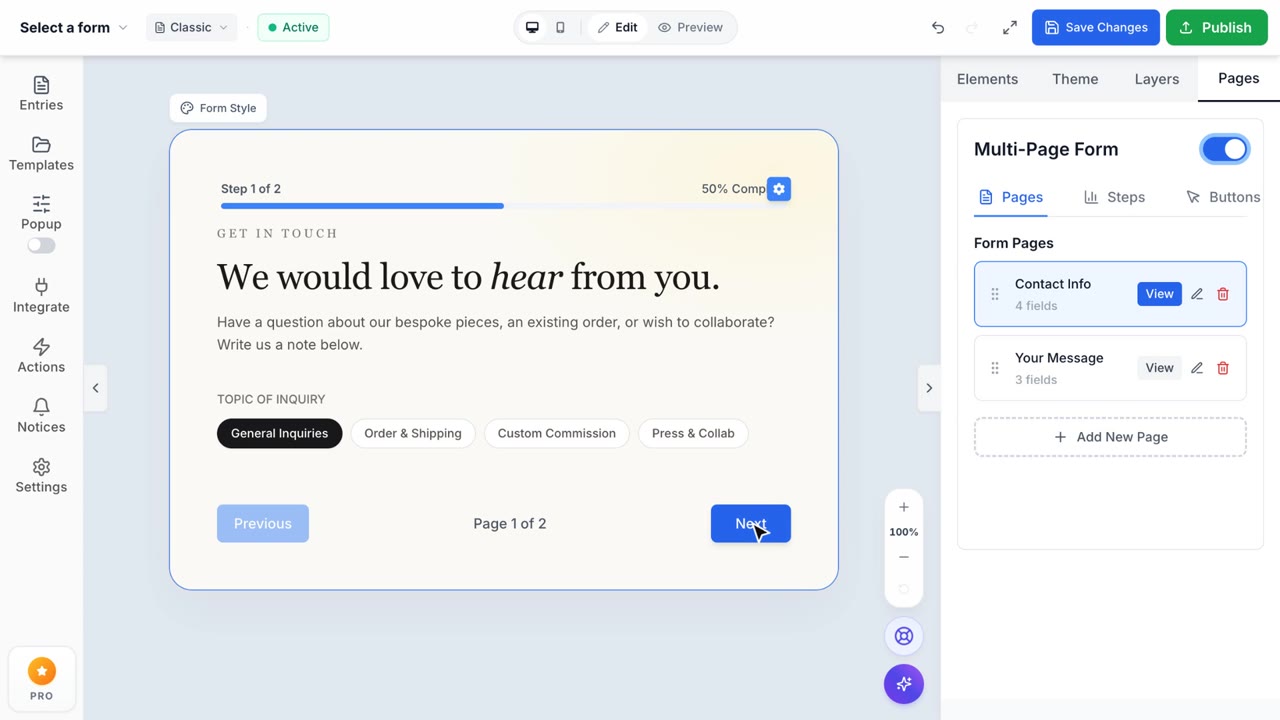Collapse the right panel with chevron

point(929,388)
